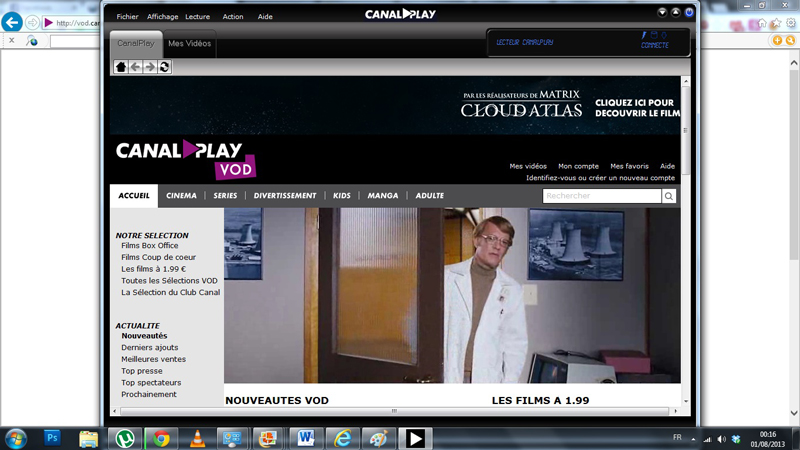The width and height of the screenshot is (800, 450).
Task: Open the Nouveautés link
Action: [x=144, y=336]
